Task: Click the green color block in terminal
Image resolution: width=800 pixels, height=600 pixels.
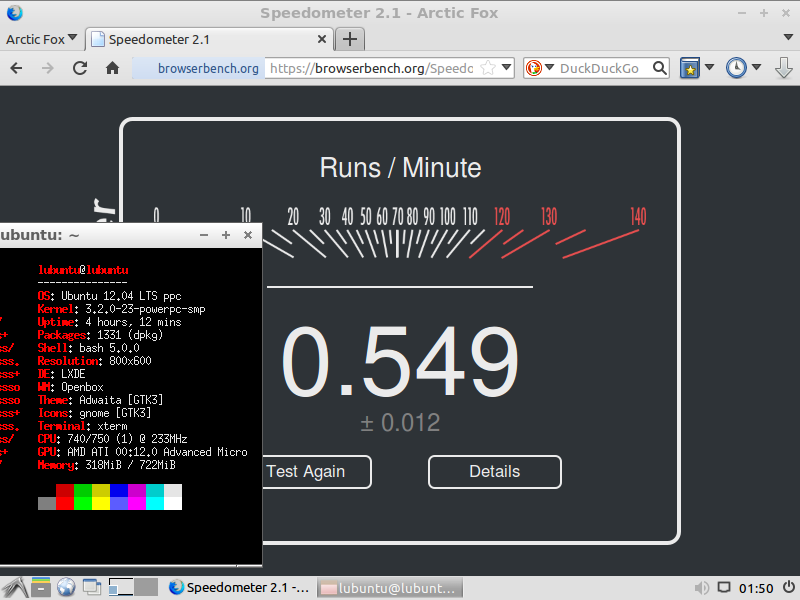Action: (x=83, y=497)
